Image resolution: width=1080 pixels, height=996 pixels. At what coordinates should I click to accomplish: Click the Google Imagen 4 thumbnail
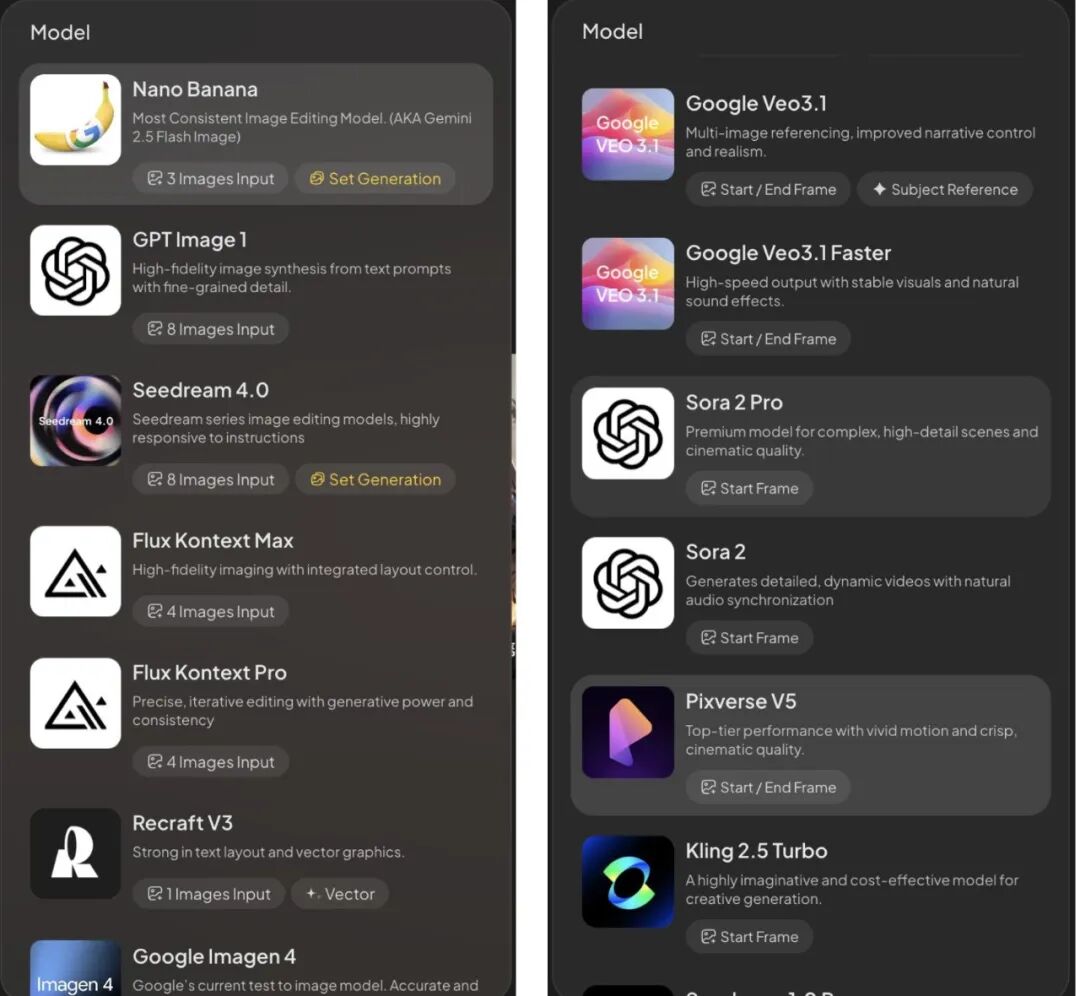click(75, 967)
